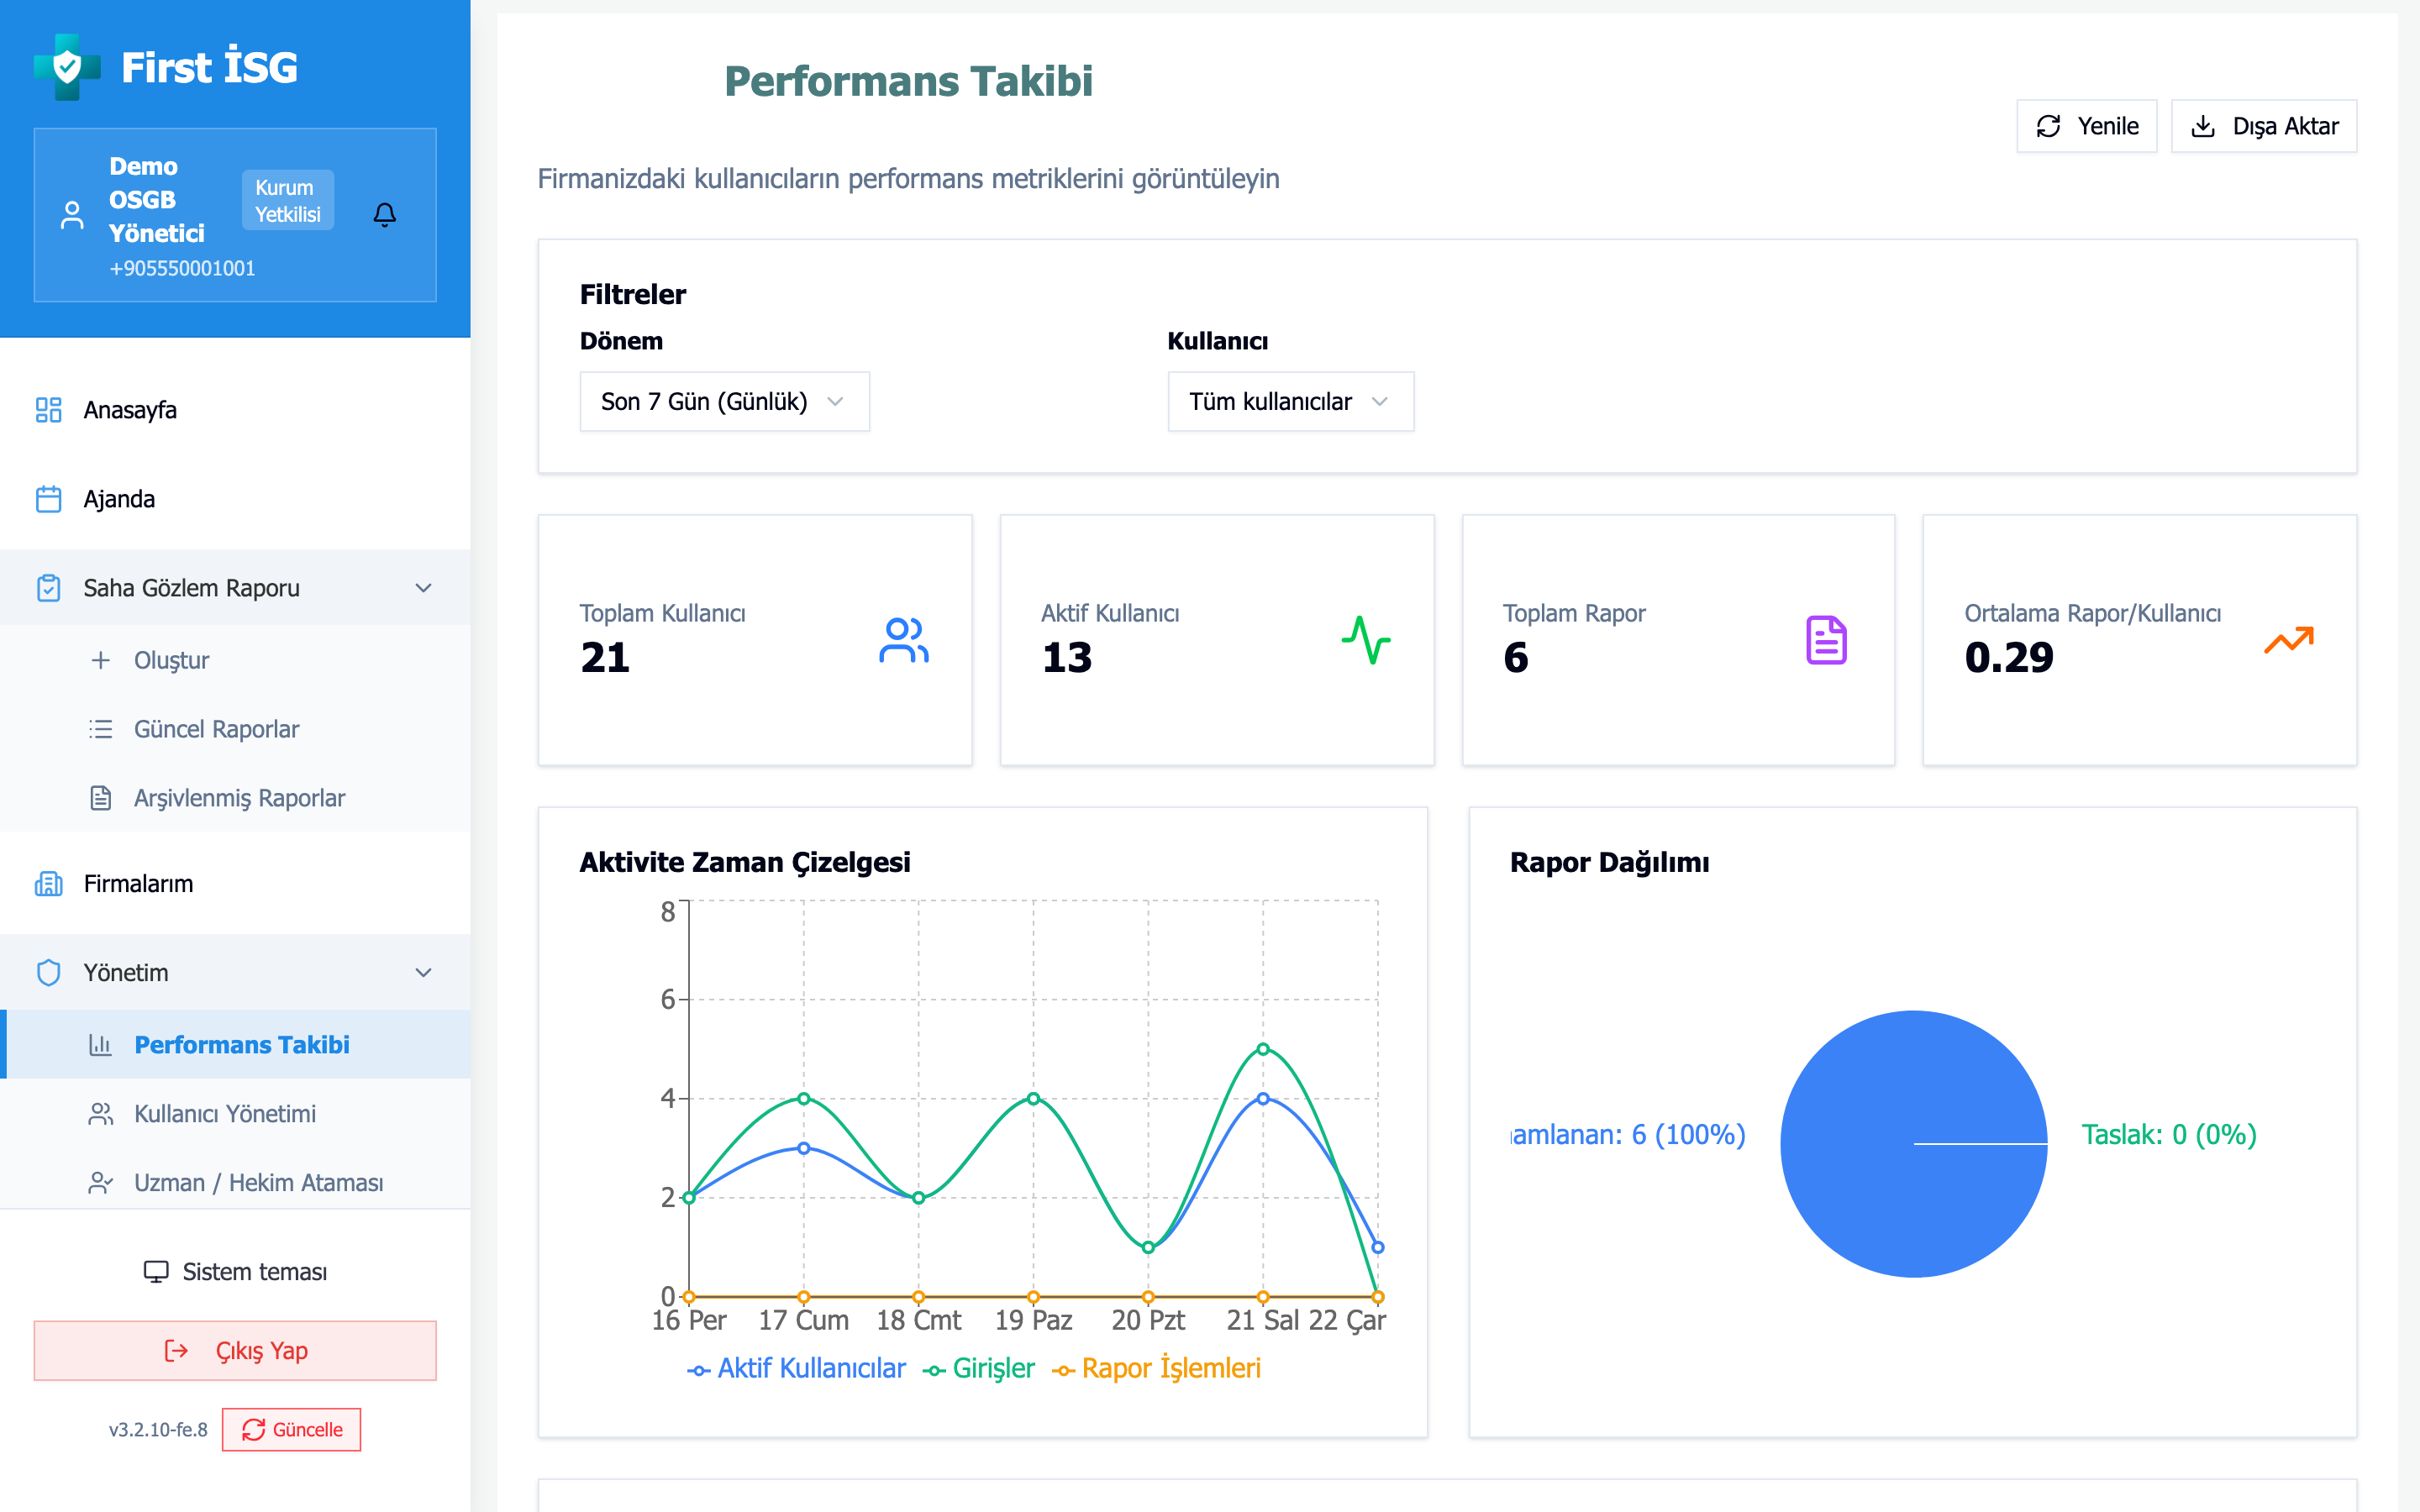Image resolution: width=2420 pixels, height=1512 pixels.
Task: Go to Güncel Raporlar page
Action: click(216, 729)
